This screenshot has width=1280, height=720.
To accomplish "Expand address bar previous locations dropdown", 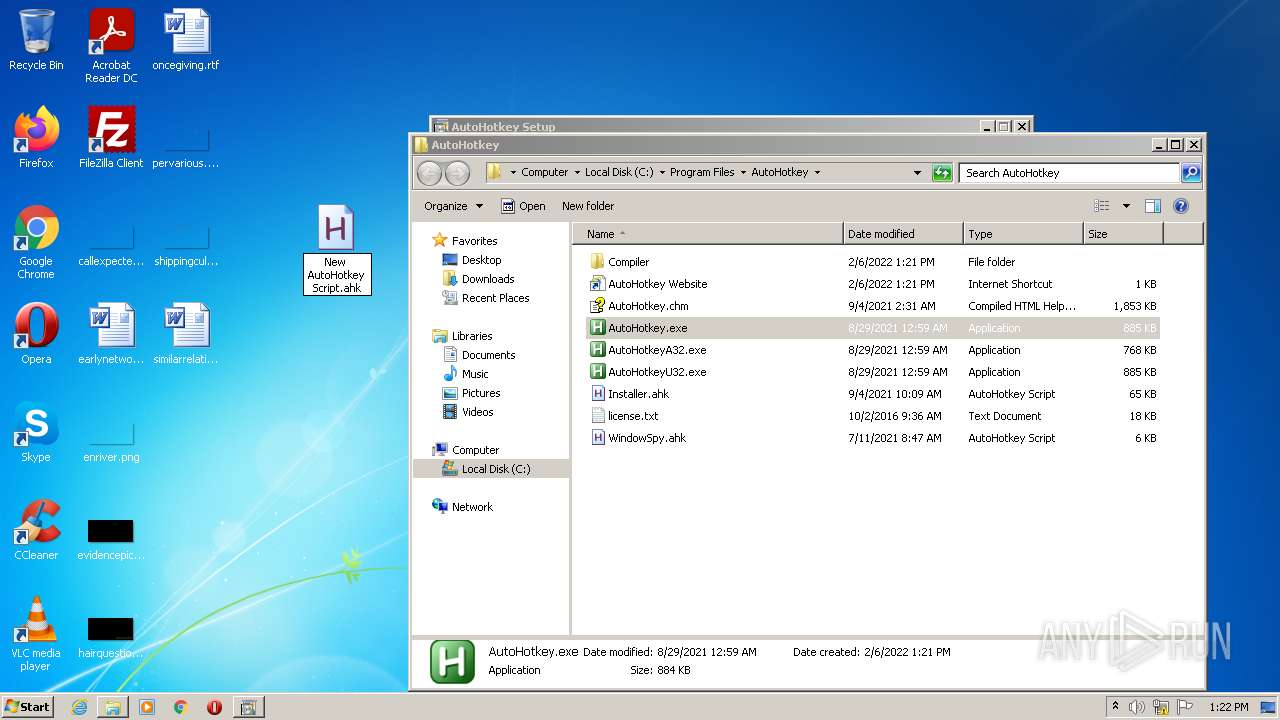I will (x=917, y=173).
